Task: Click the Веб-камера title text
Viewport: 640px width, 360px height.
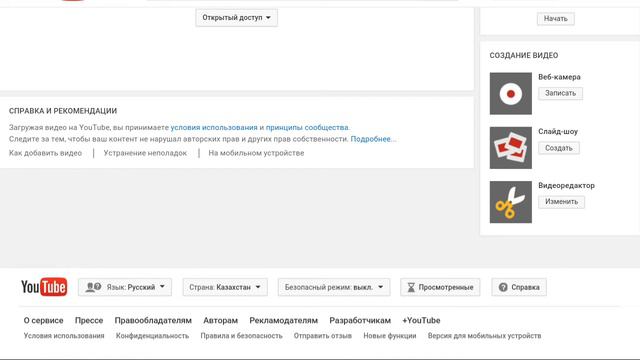Action: [x=559, y=77]
